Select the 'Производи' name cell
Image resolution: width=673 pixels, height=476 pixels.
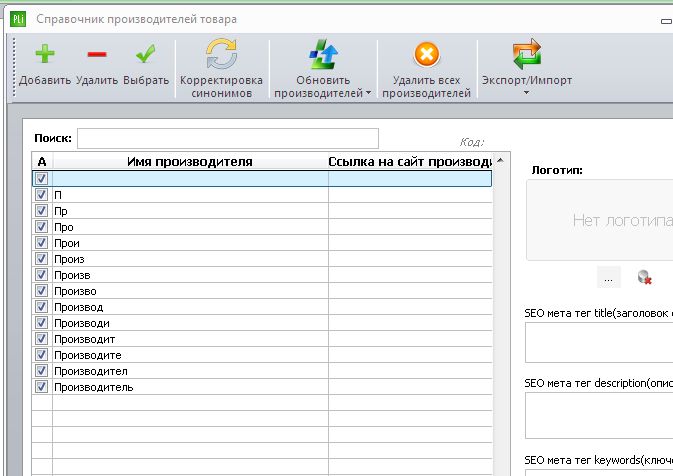click(x=190, y=322)
